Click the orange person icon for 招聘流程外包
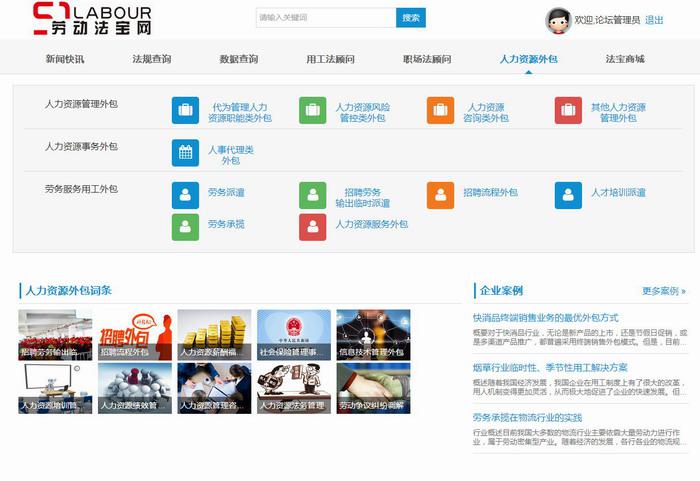The width and height of the screenshot is (700, 481). click(440, 195)
